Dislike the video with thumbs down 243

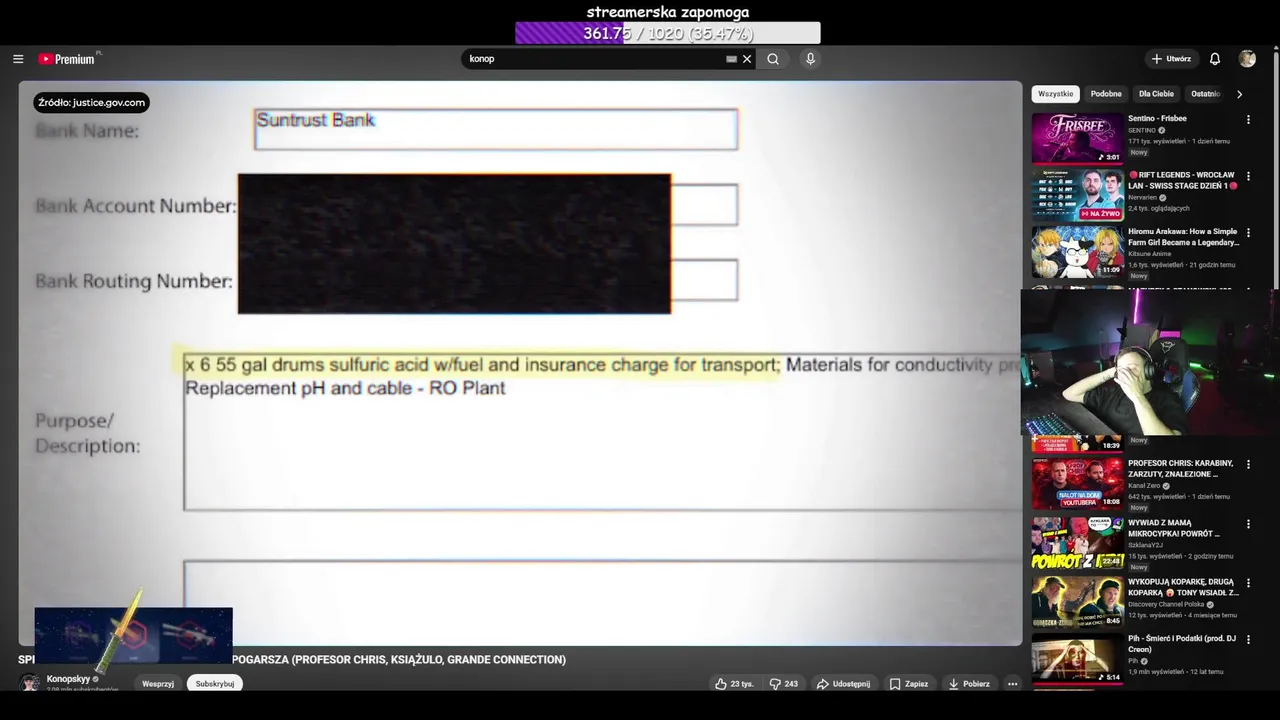pyautogui.click(x=784, y=684)
